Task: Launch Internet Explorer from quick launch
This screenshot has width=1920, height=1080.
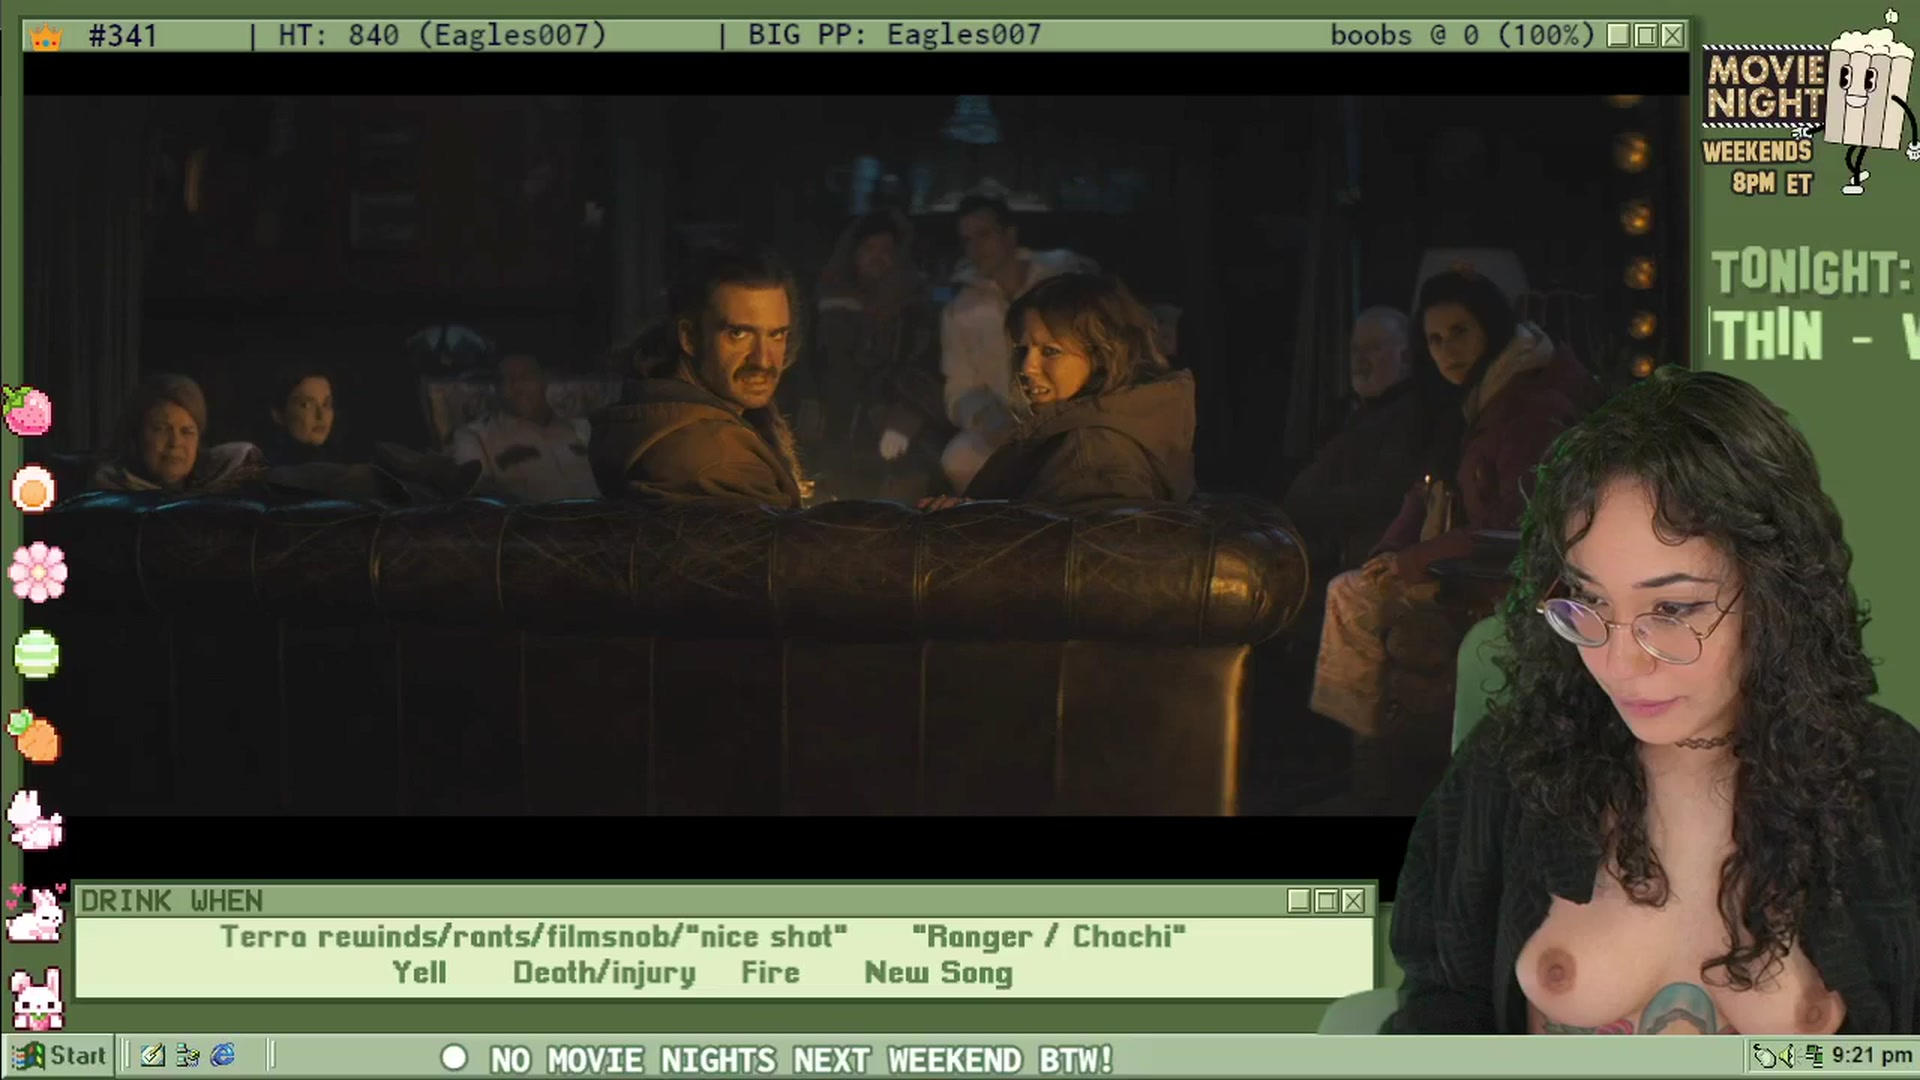Action: point(222,1056)
